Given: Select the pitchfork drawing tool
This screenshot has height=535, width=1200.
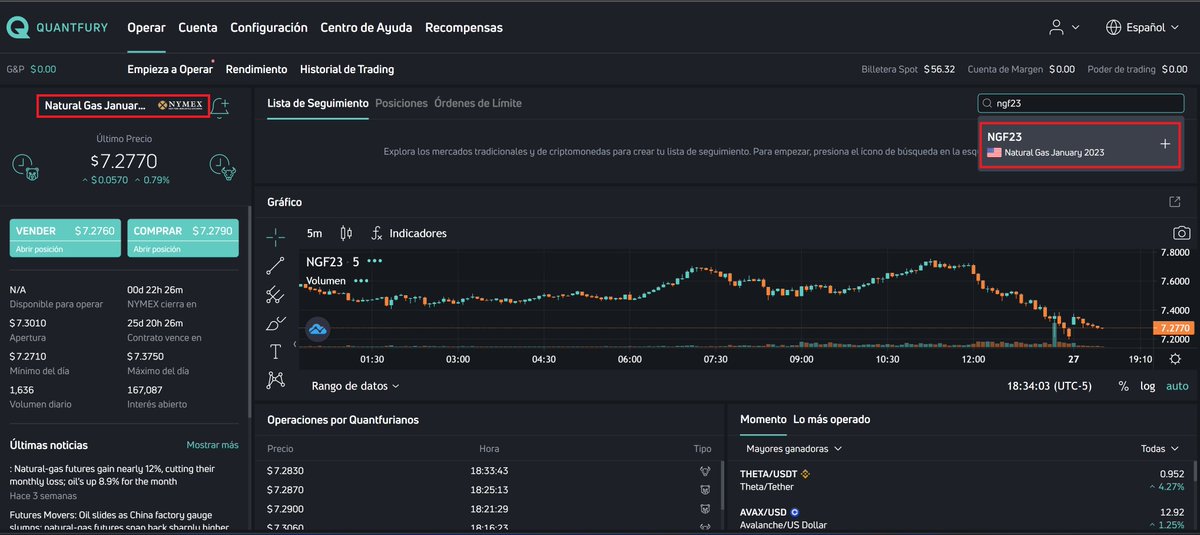Looking at the screenshot, I should click(x=276, y=294).
